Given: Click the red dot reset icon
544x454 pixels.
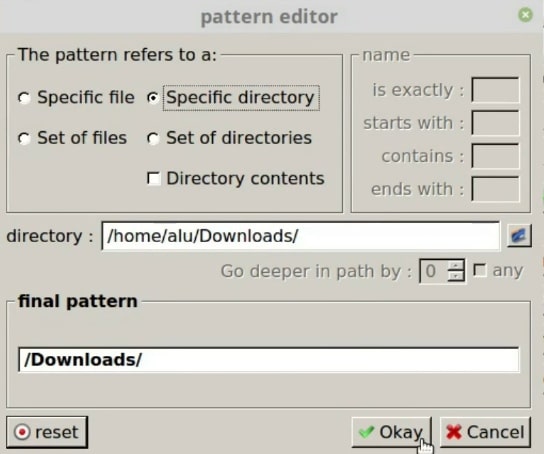Looking at the screenshot, I should [x=22, y=432].
